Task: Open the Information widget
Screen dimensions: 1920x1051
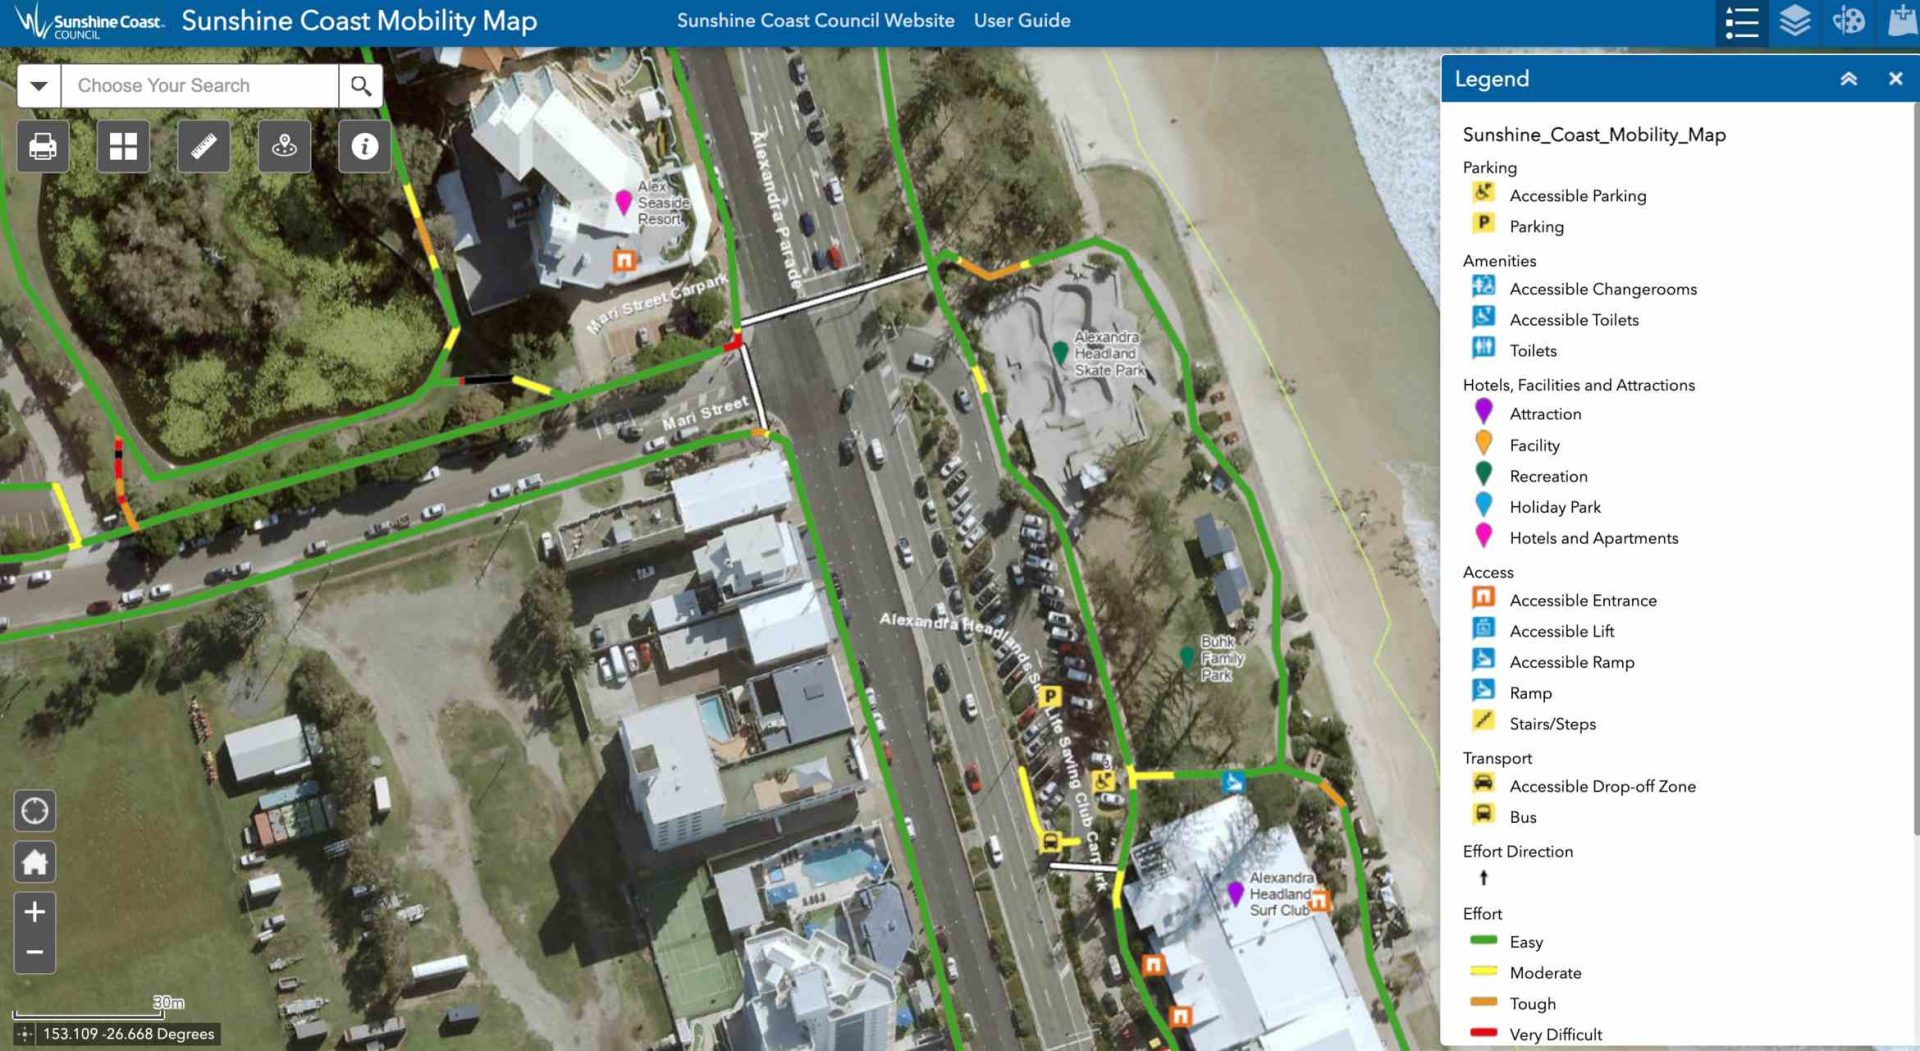Action: tap(364, 146)
